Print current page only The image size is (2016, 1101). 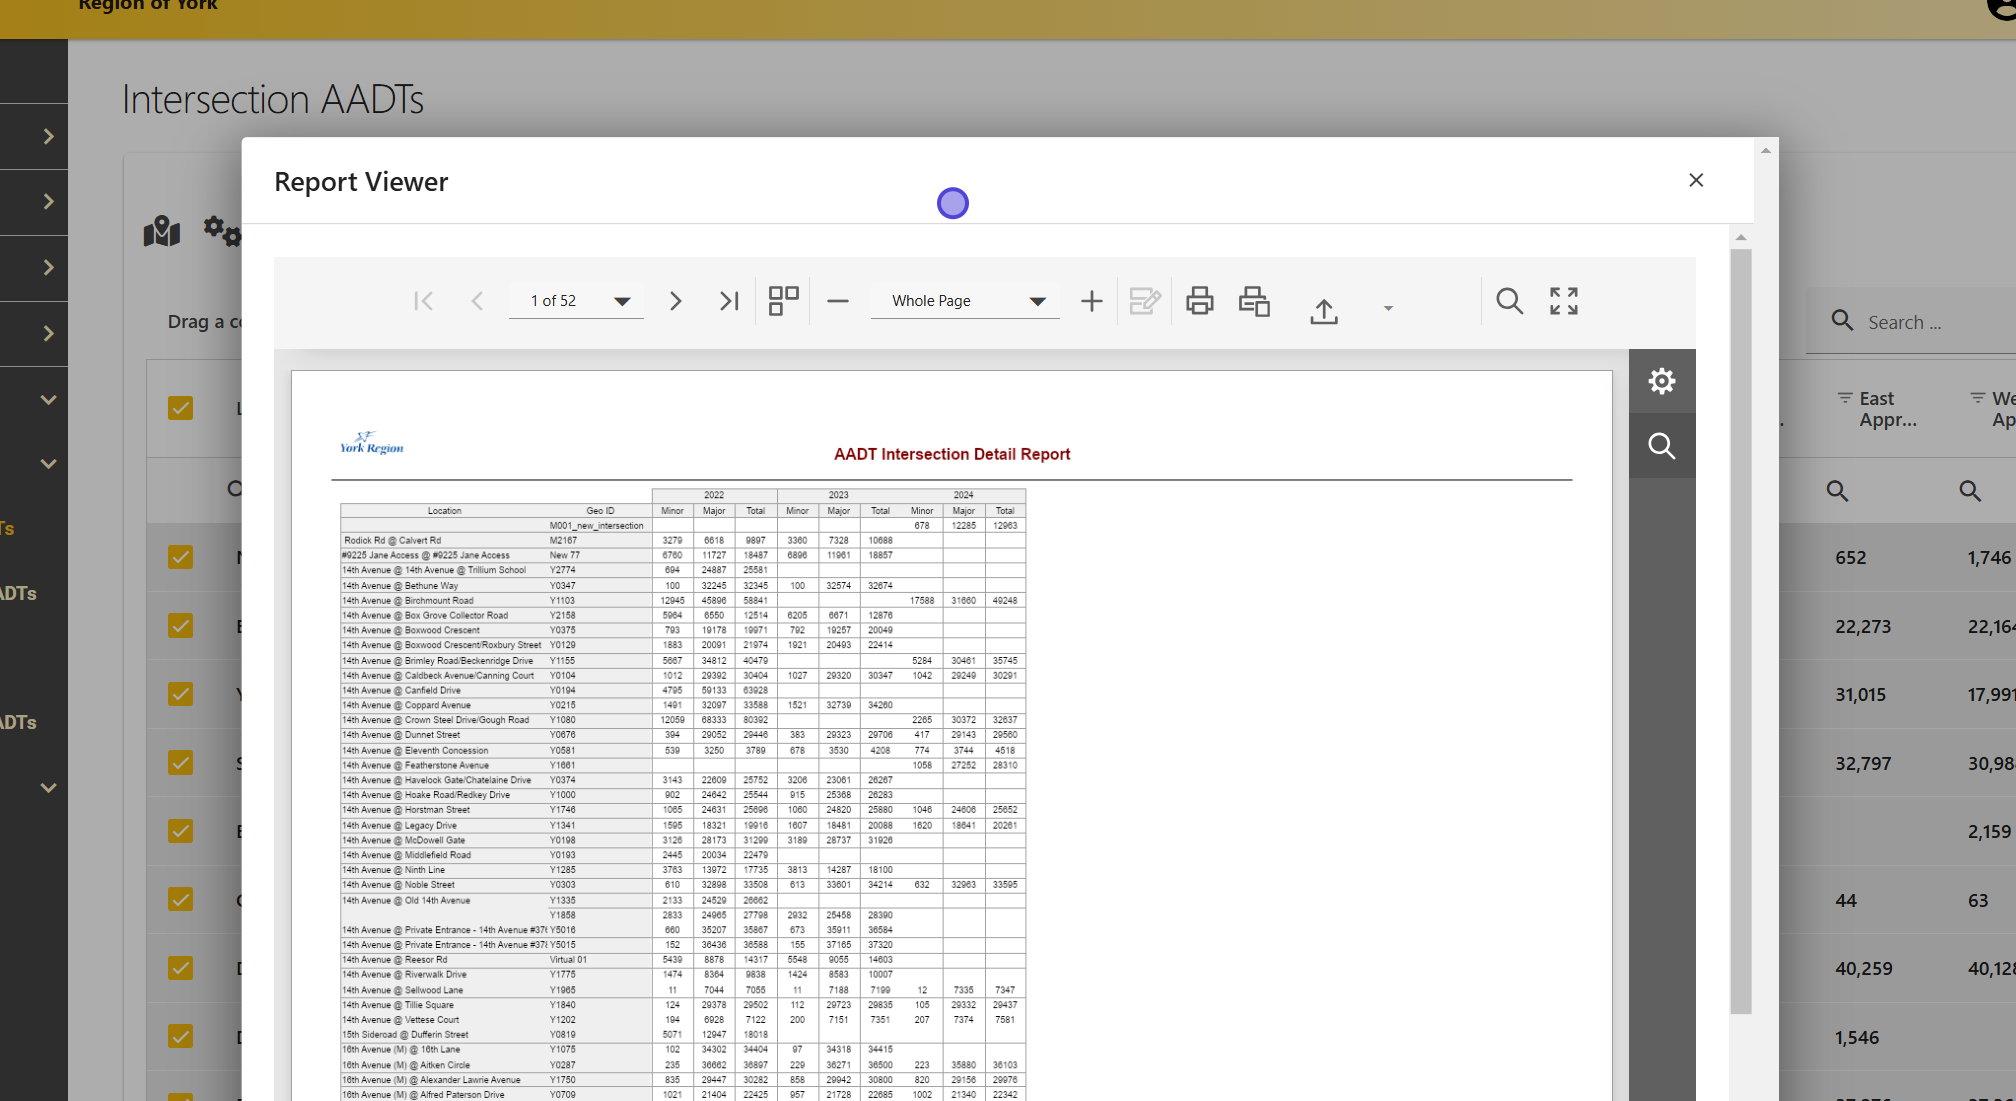(x=1254, y=301)
